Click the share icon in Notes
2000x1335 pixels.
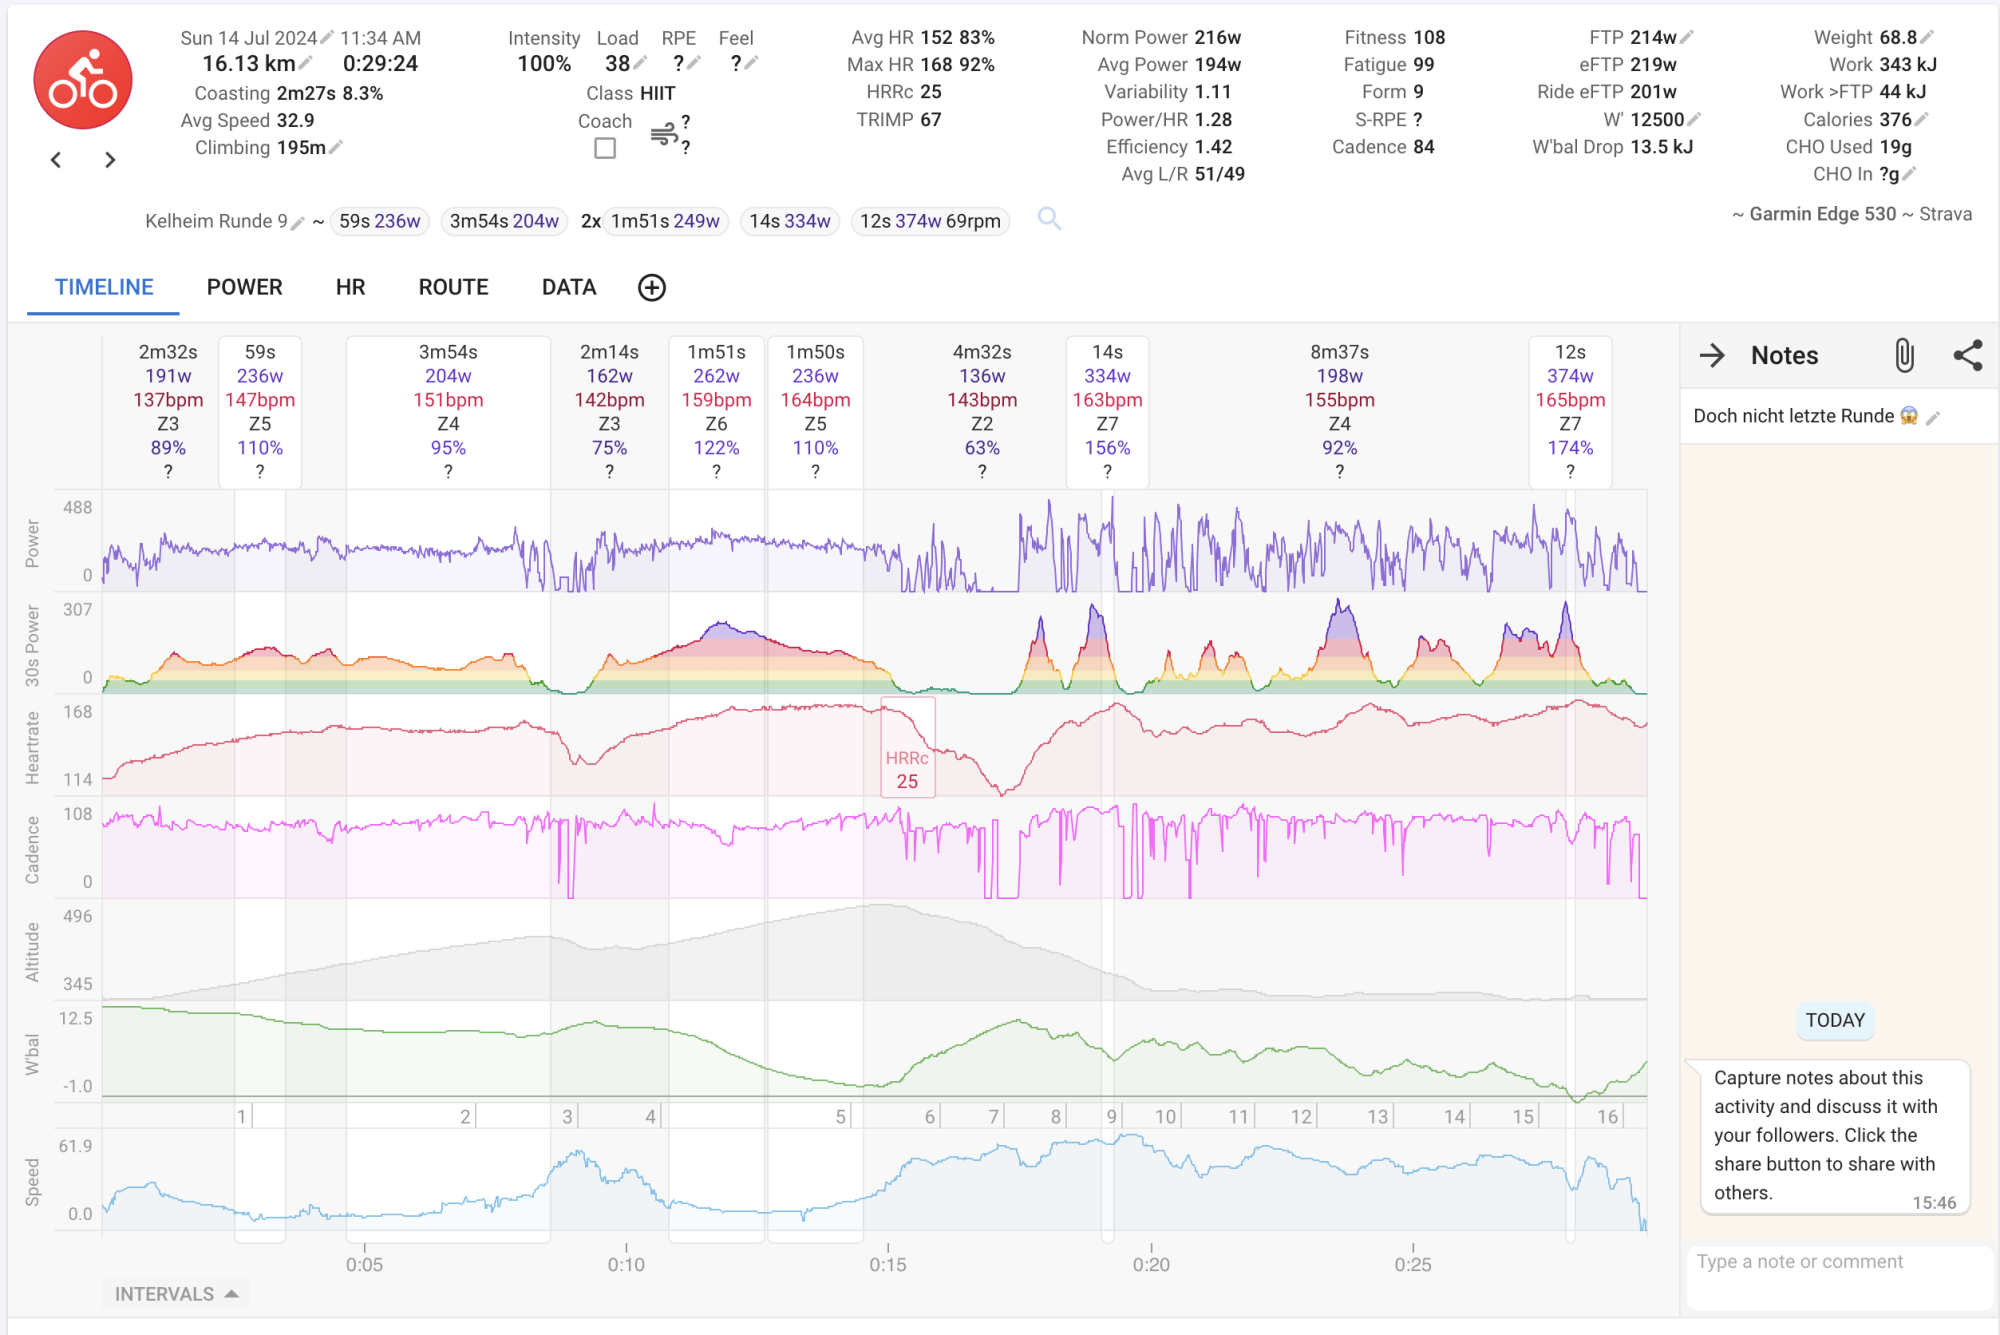pos(1967,356)
